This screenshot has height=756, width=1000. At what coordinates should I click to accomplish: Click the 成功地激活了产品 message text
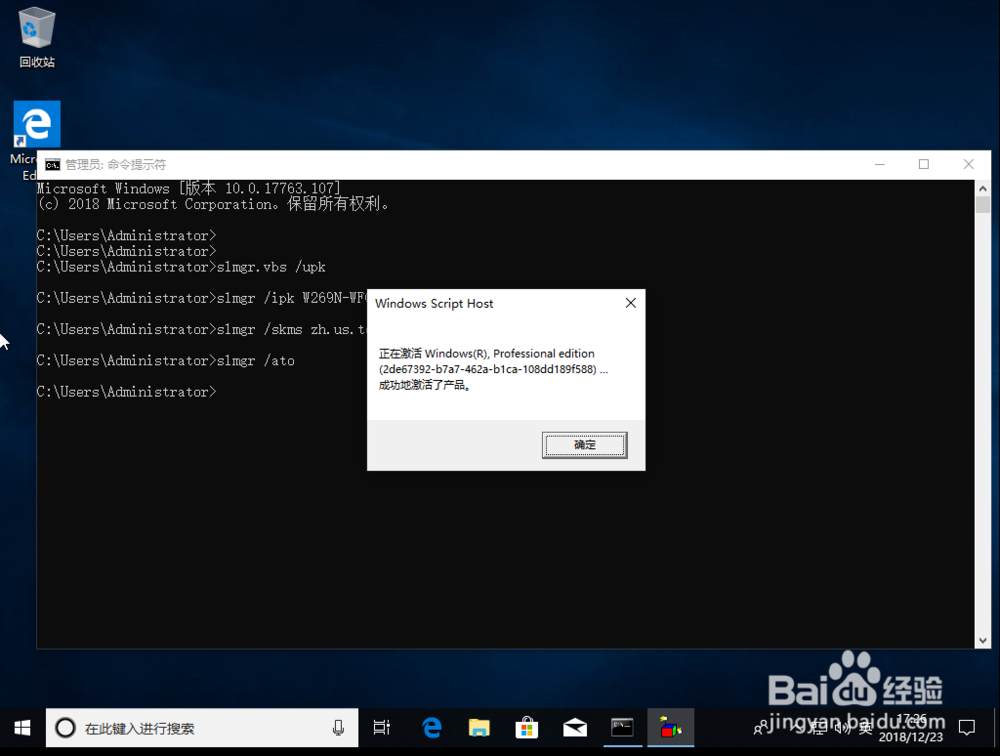point(425,385)
